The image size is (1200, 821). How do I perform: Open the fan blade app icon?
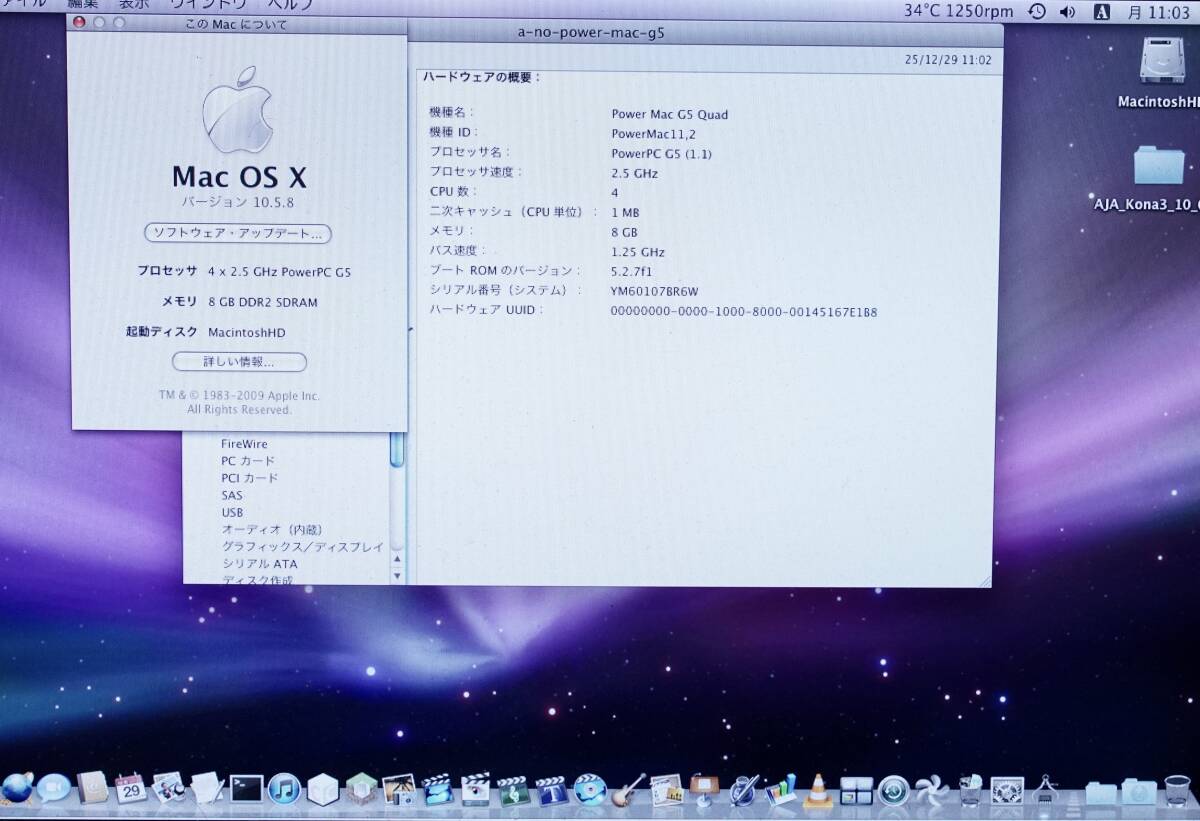[931, 790]
